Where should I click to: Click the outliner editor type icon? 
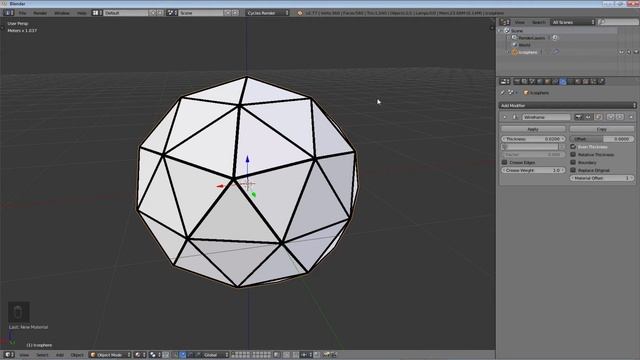[505, 22]
